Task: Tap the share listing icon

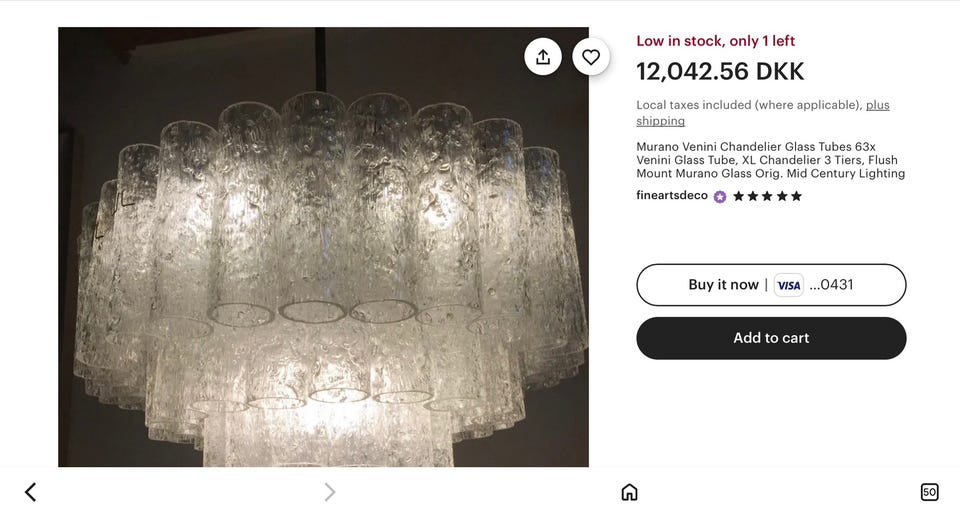Action: 543,57
